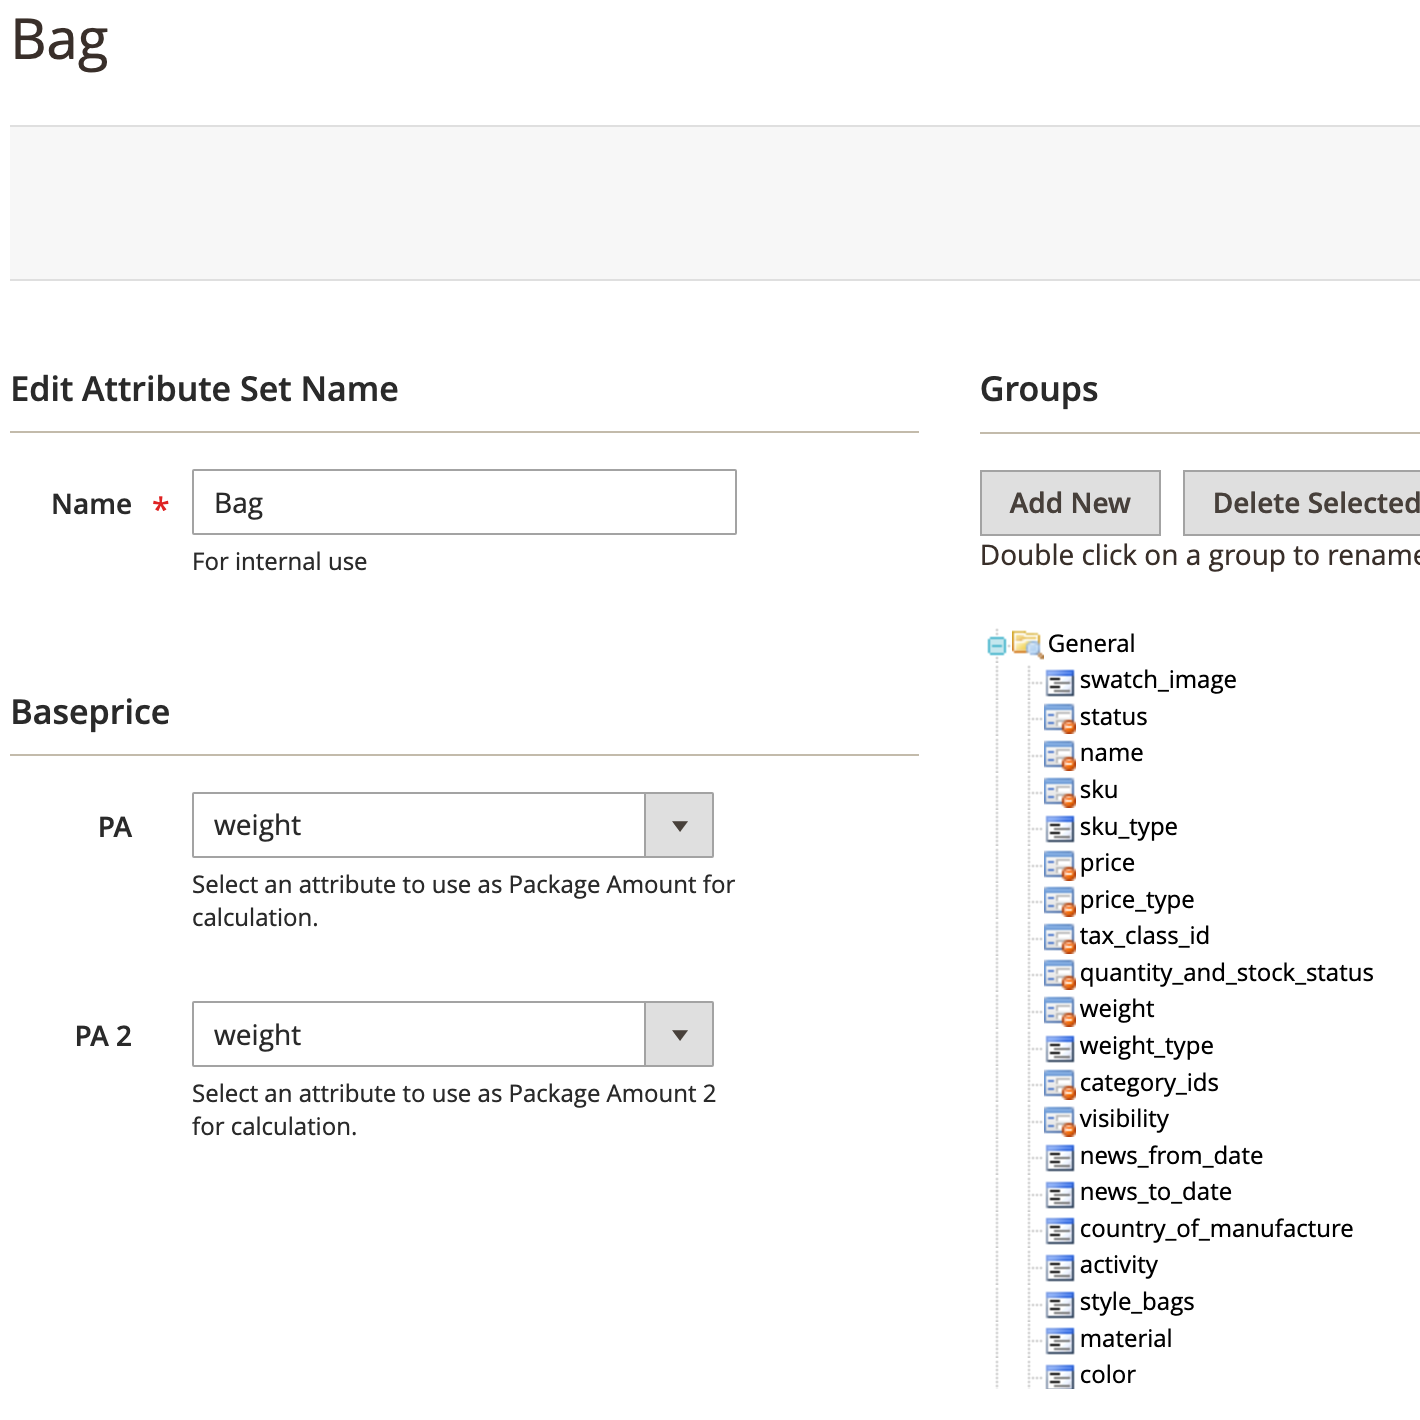Click the price attribute icon
Image resolution: width=1420 pixels, height=1420 pixels.
[1059, 865]
